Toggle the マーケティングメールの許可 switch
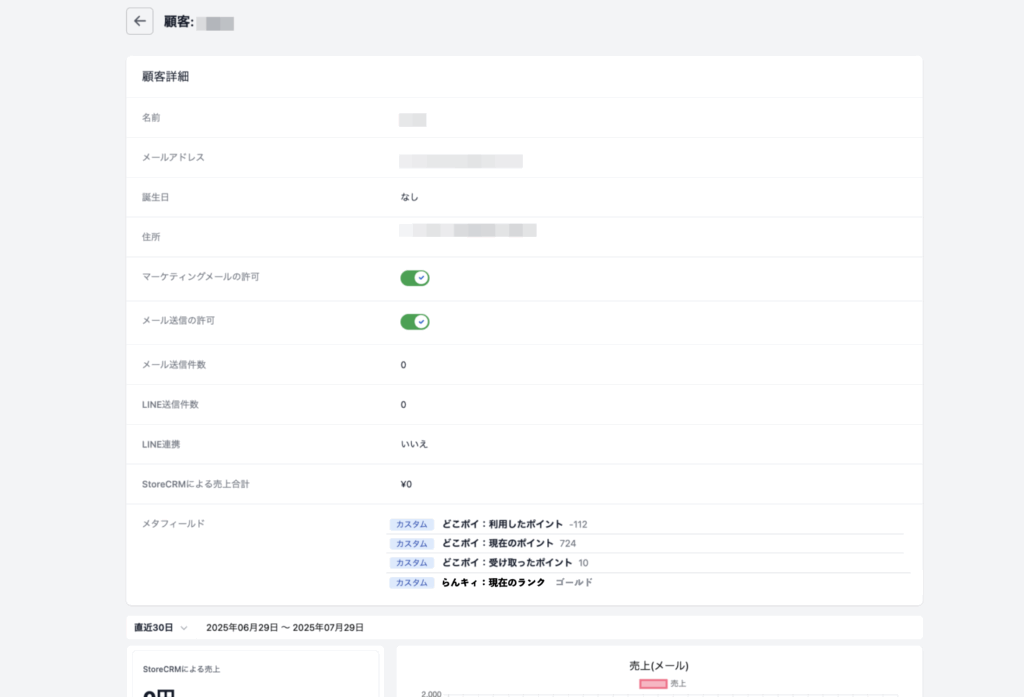The image size is (1024, 697). point(414,278)
